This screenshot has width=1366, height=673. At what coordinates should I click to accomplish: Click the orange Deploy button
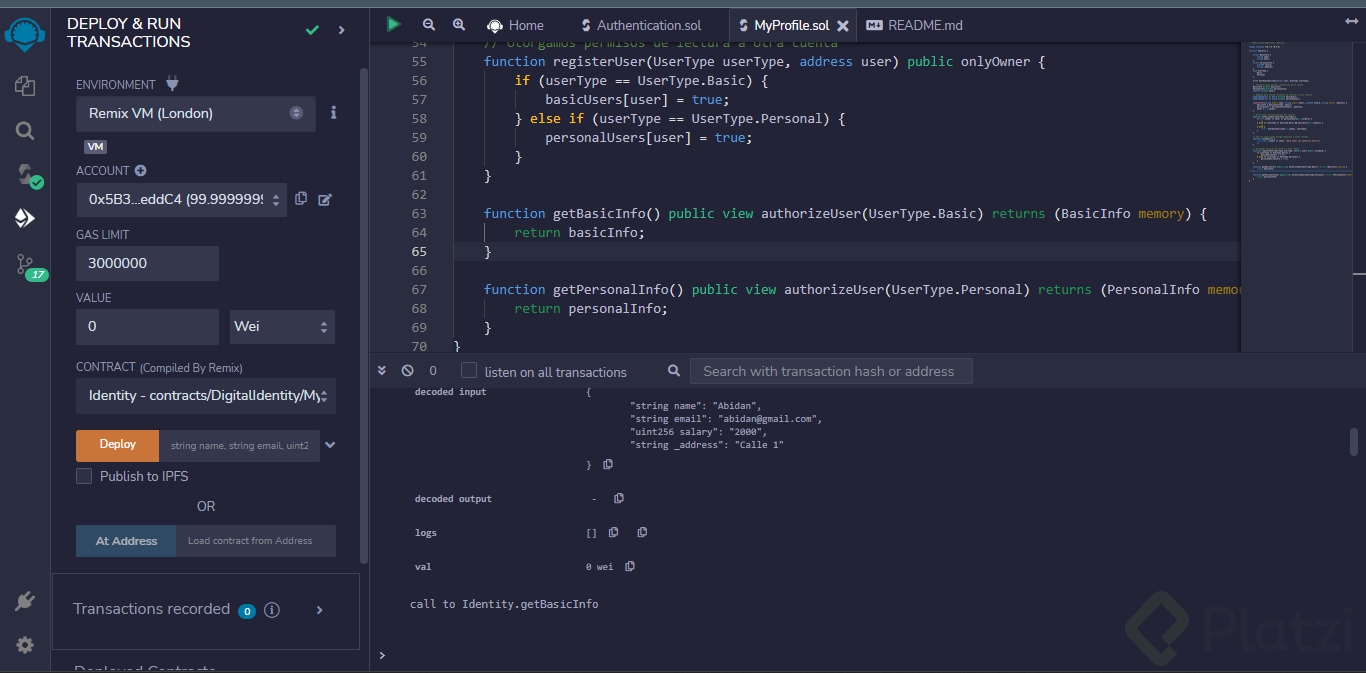tap(118, 445)
